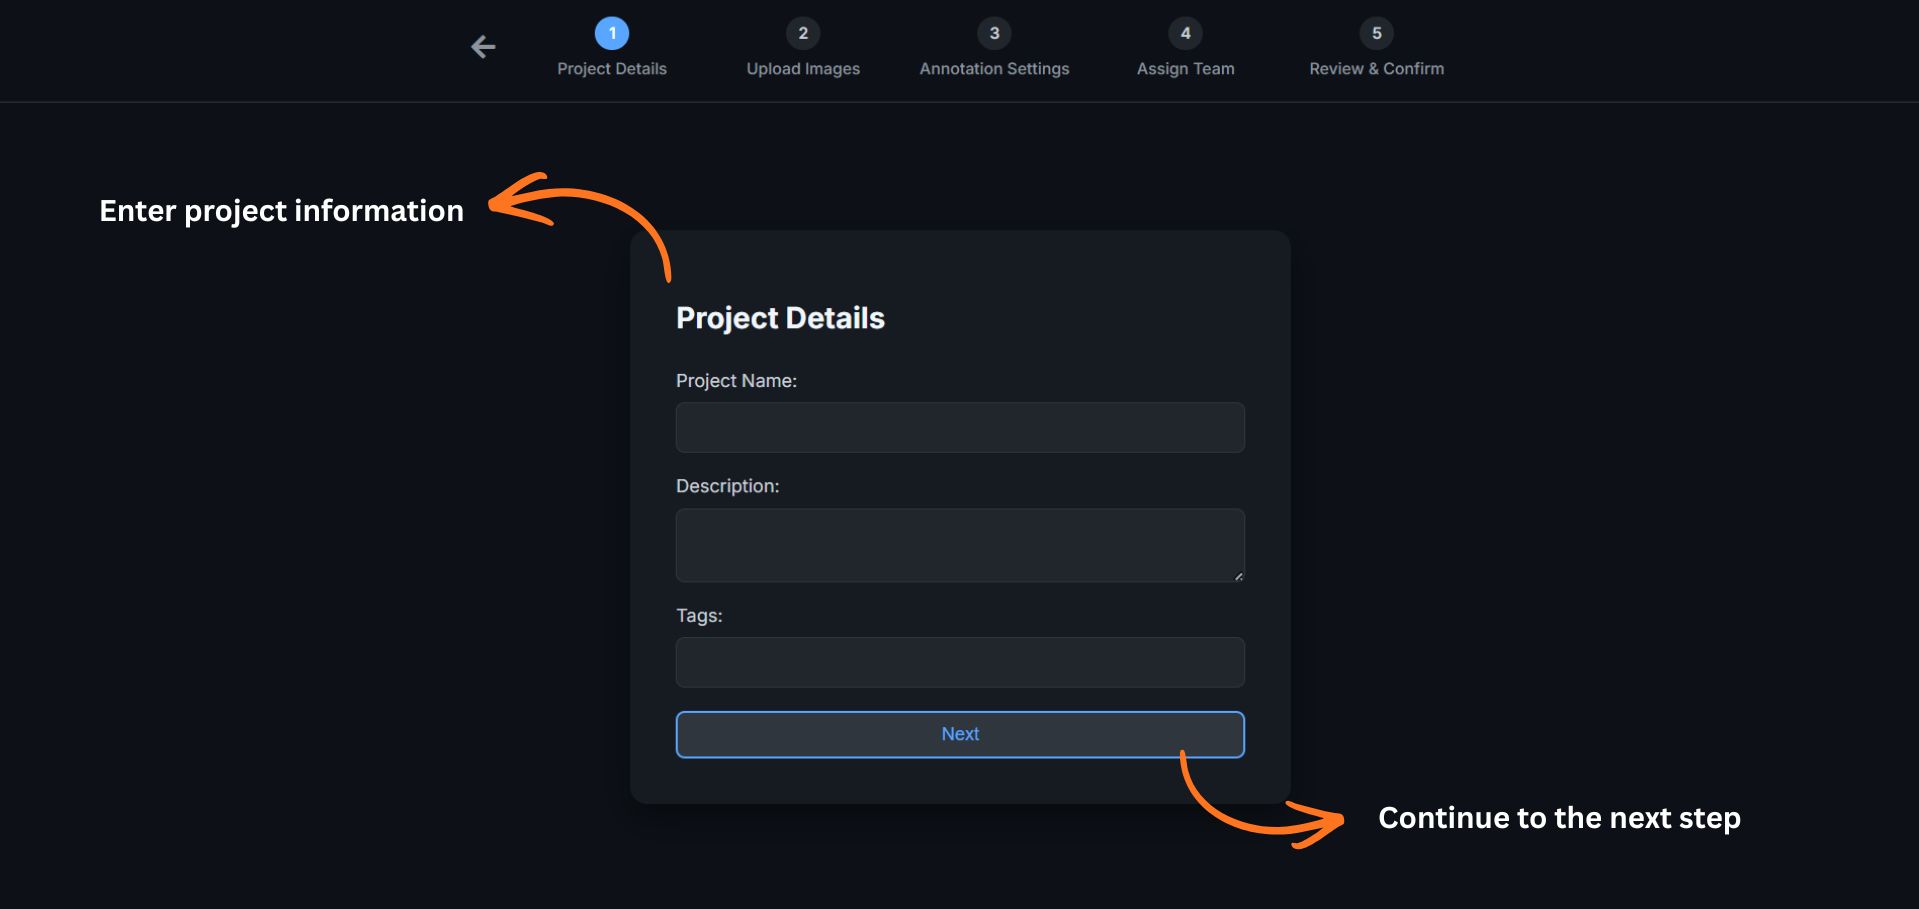Click the "Tags:" field label
Viewport: 1919px width, 909px height.
699,616
